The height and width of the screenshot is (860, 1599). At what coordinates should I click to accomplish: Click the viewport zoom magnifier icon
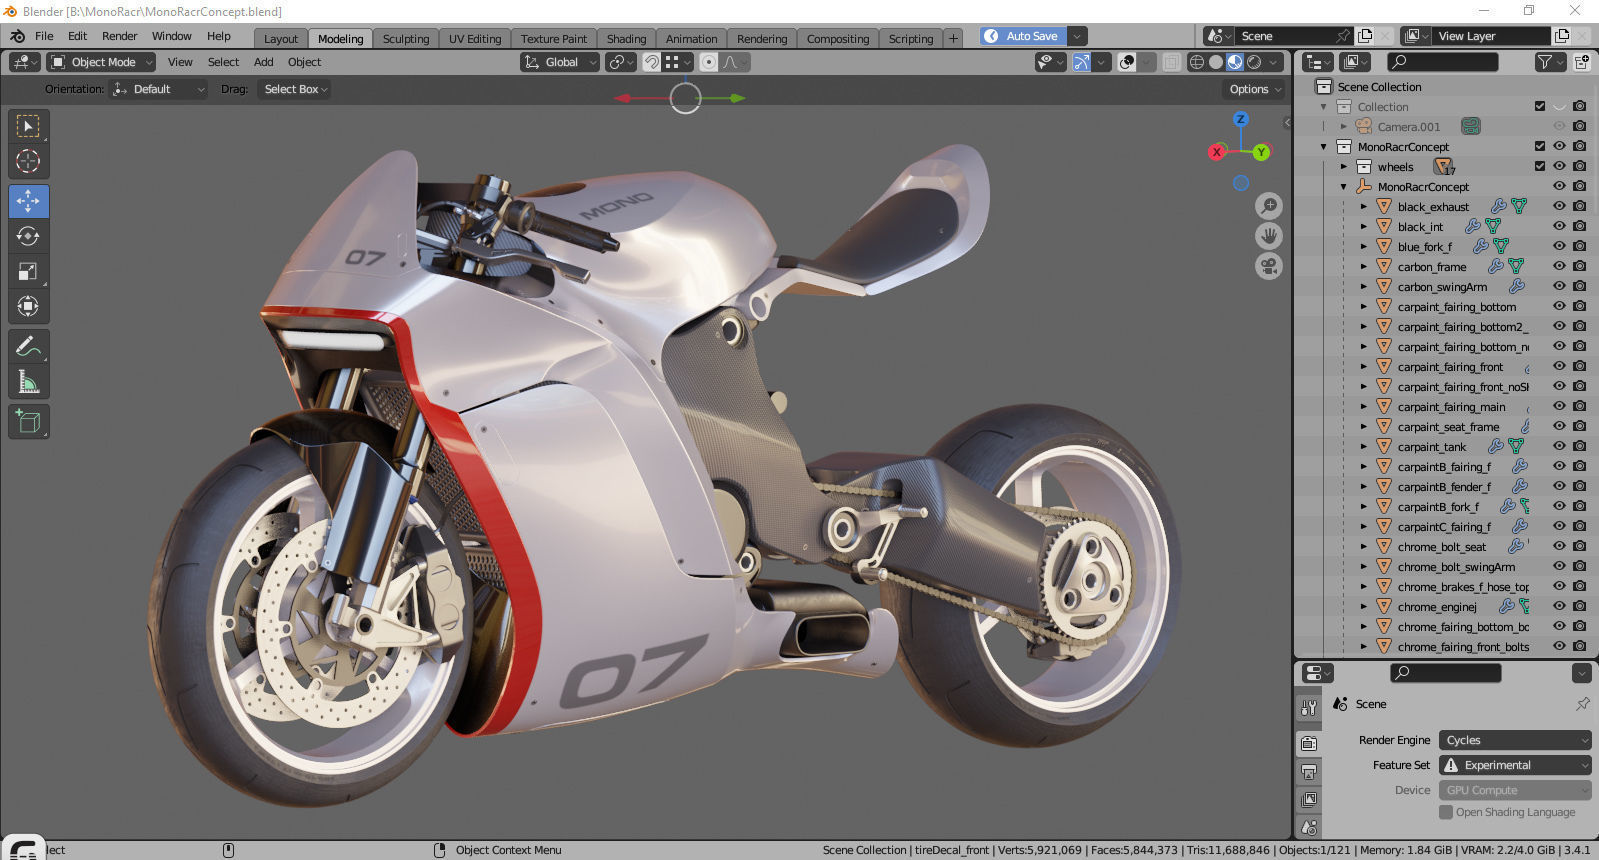(x=1269, y=206)
